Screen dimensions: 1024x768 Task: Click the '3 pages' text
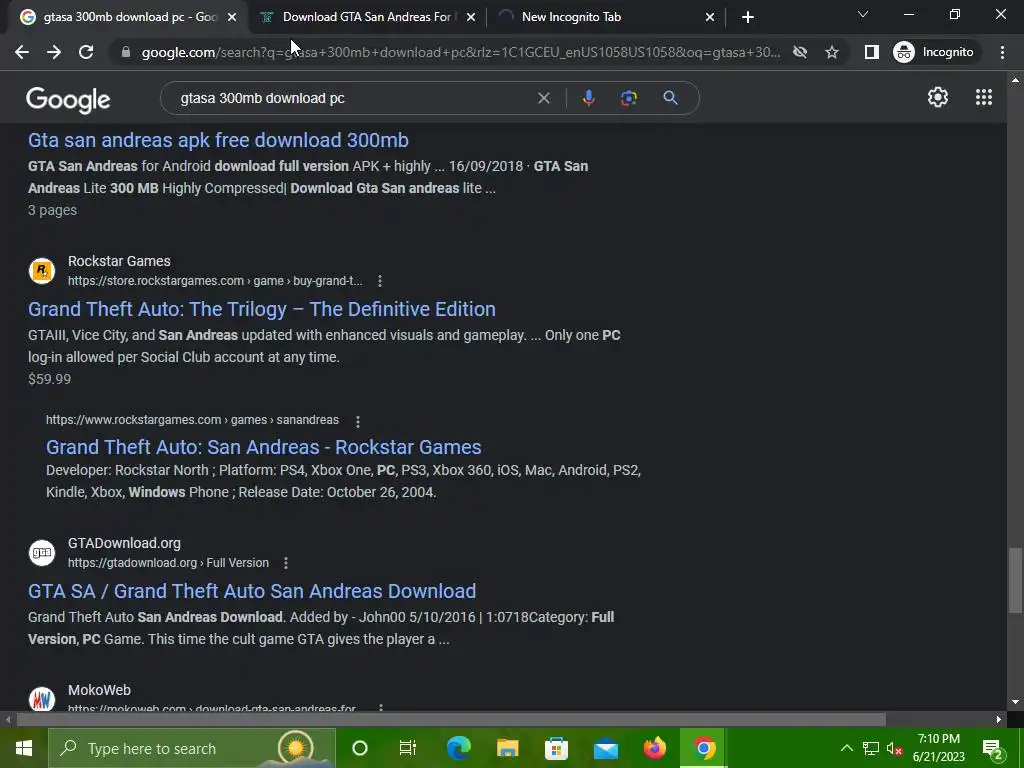click(x=52, y=210)
